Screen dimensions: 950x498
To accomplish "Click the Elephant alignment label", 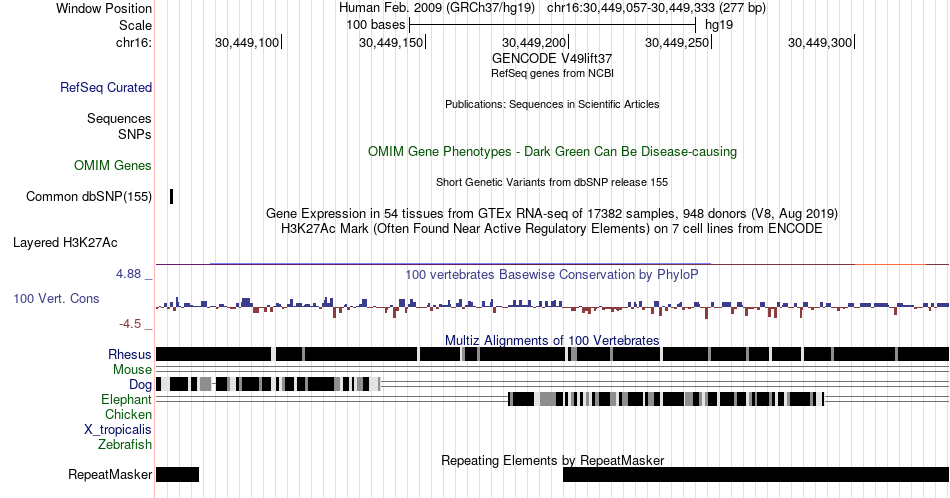I will coord(127,399).
